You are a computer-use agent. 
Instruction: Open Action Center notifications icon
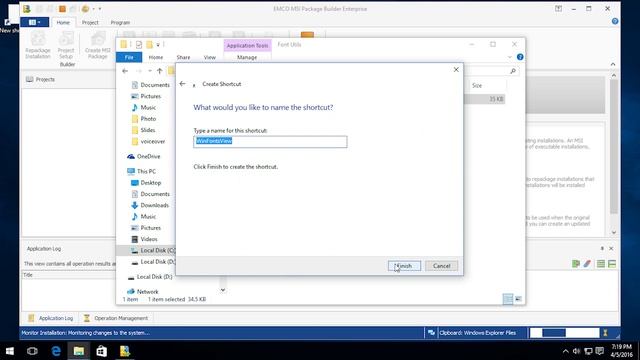[600, 351]
